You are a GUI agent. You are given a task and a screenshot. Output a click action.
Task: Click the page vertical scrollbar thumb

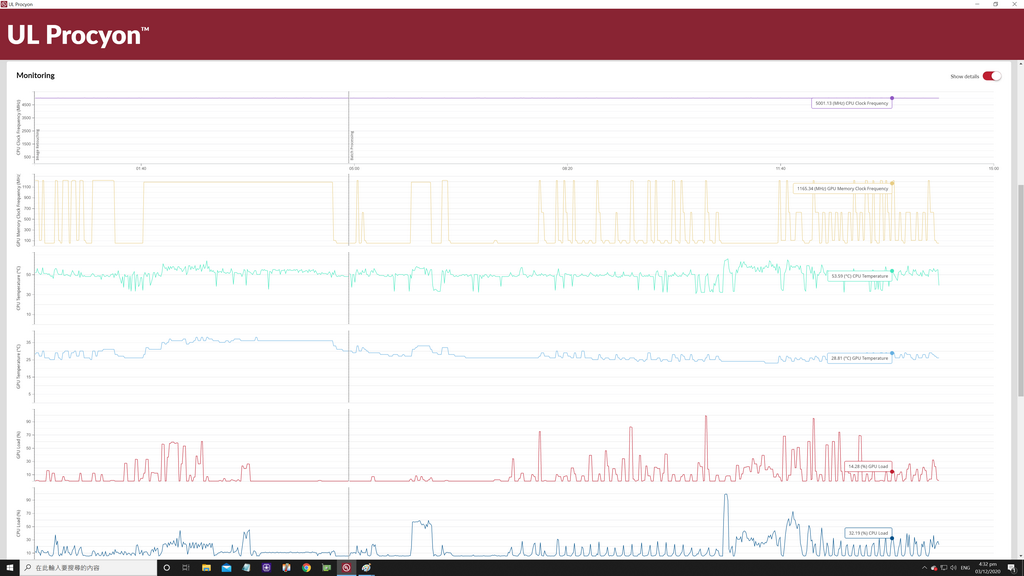1021,291
